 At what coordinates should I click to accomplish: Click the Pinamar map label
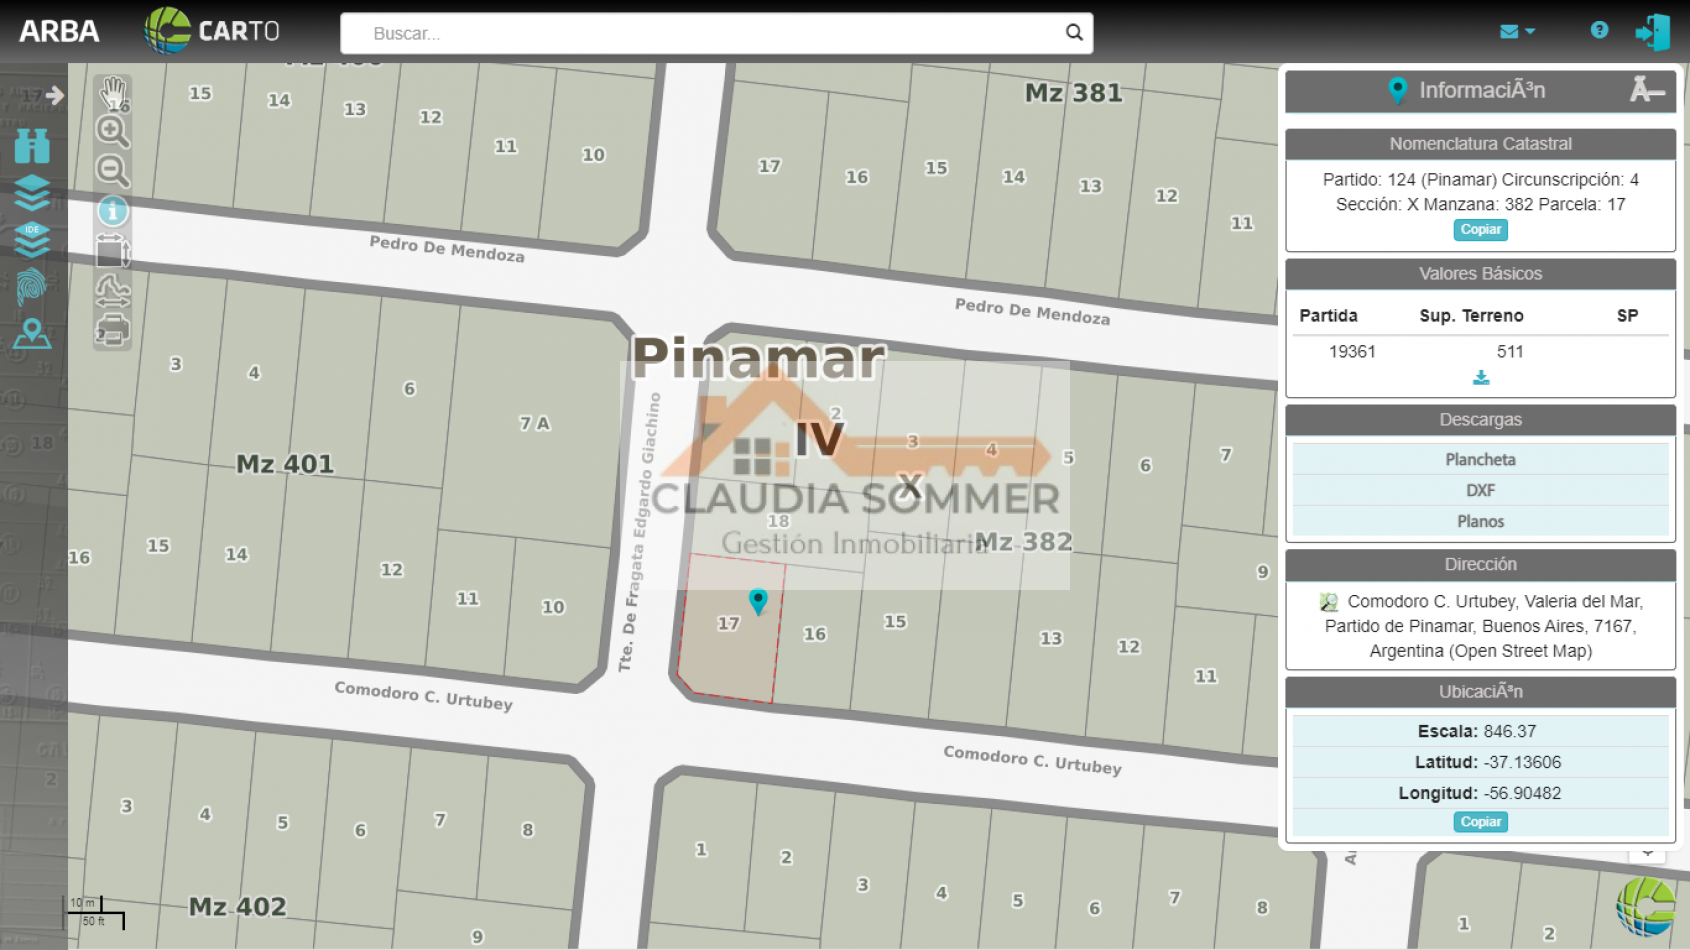coord(759,358)
